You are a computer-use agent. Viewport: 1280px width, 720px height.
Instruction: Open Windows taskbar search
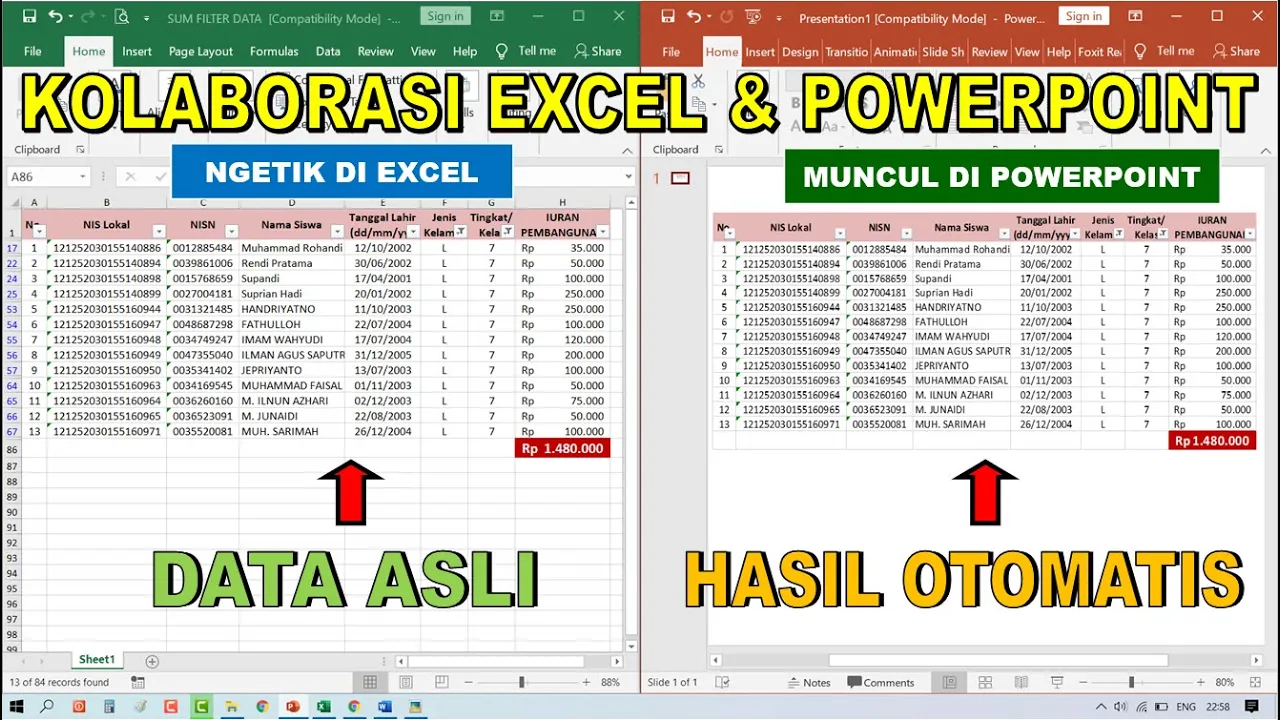[47, 706]
